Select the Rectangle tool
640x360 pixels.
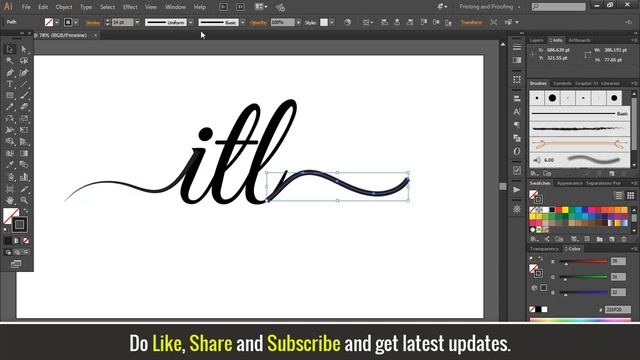[10, 96]
